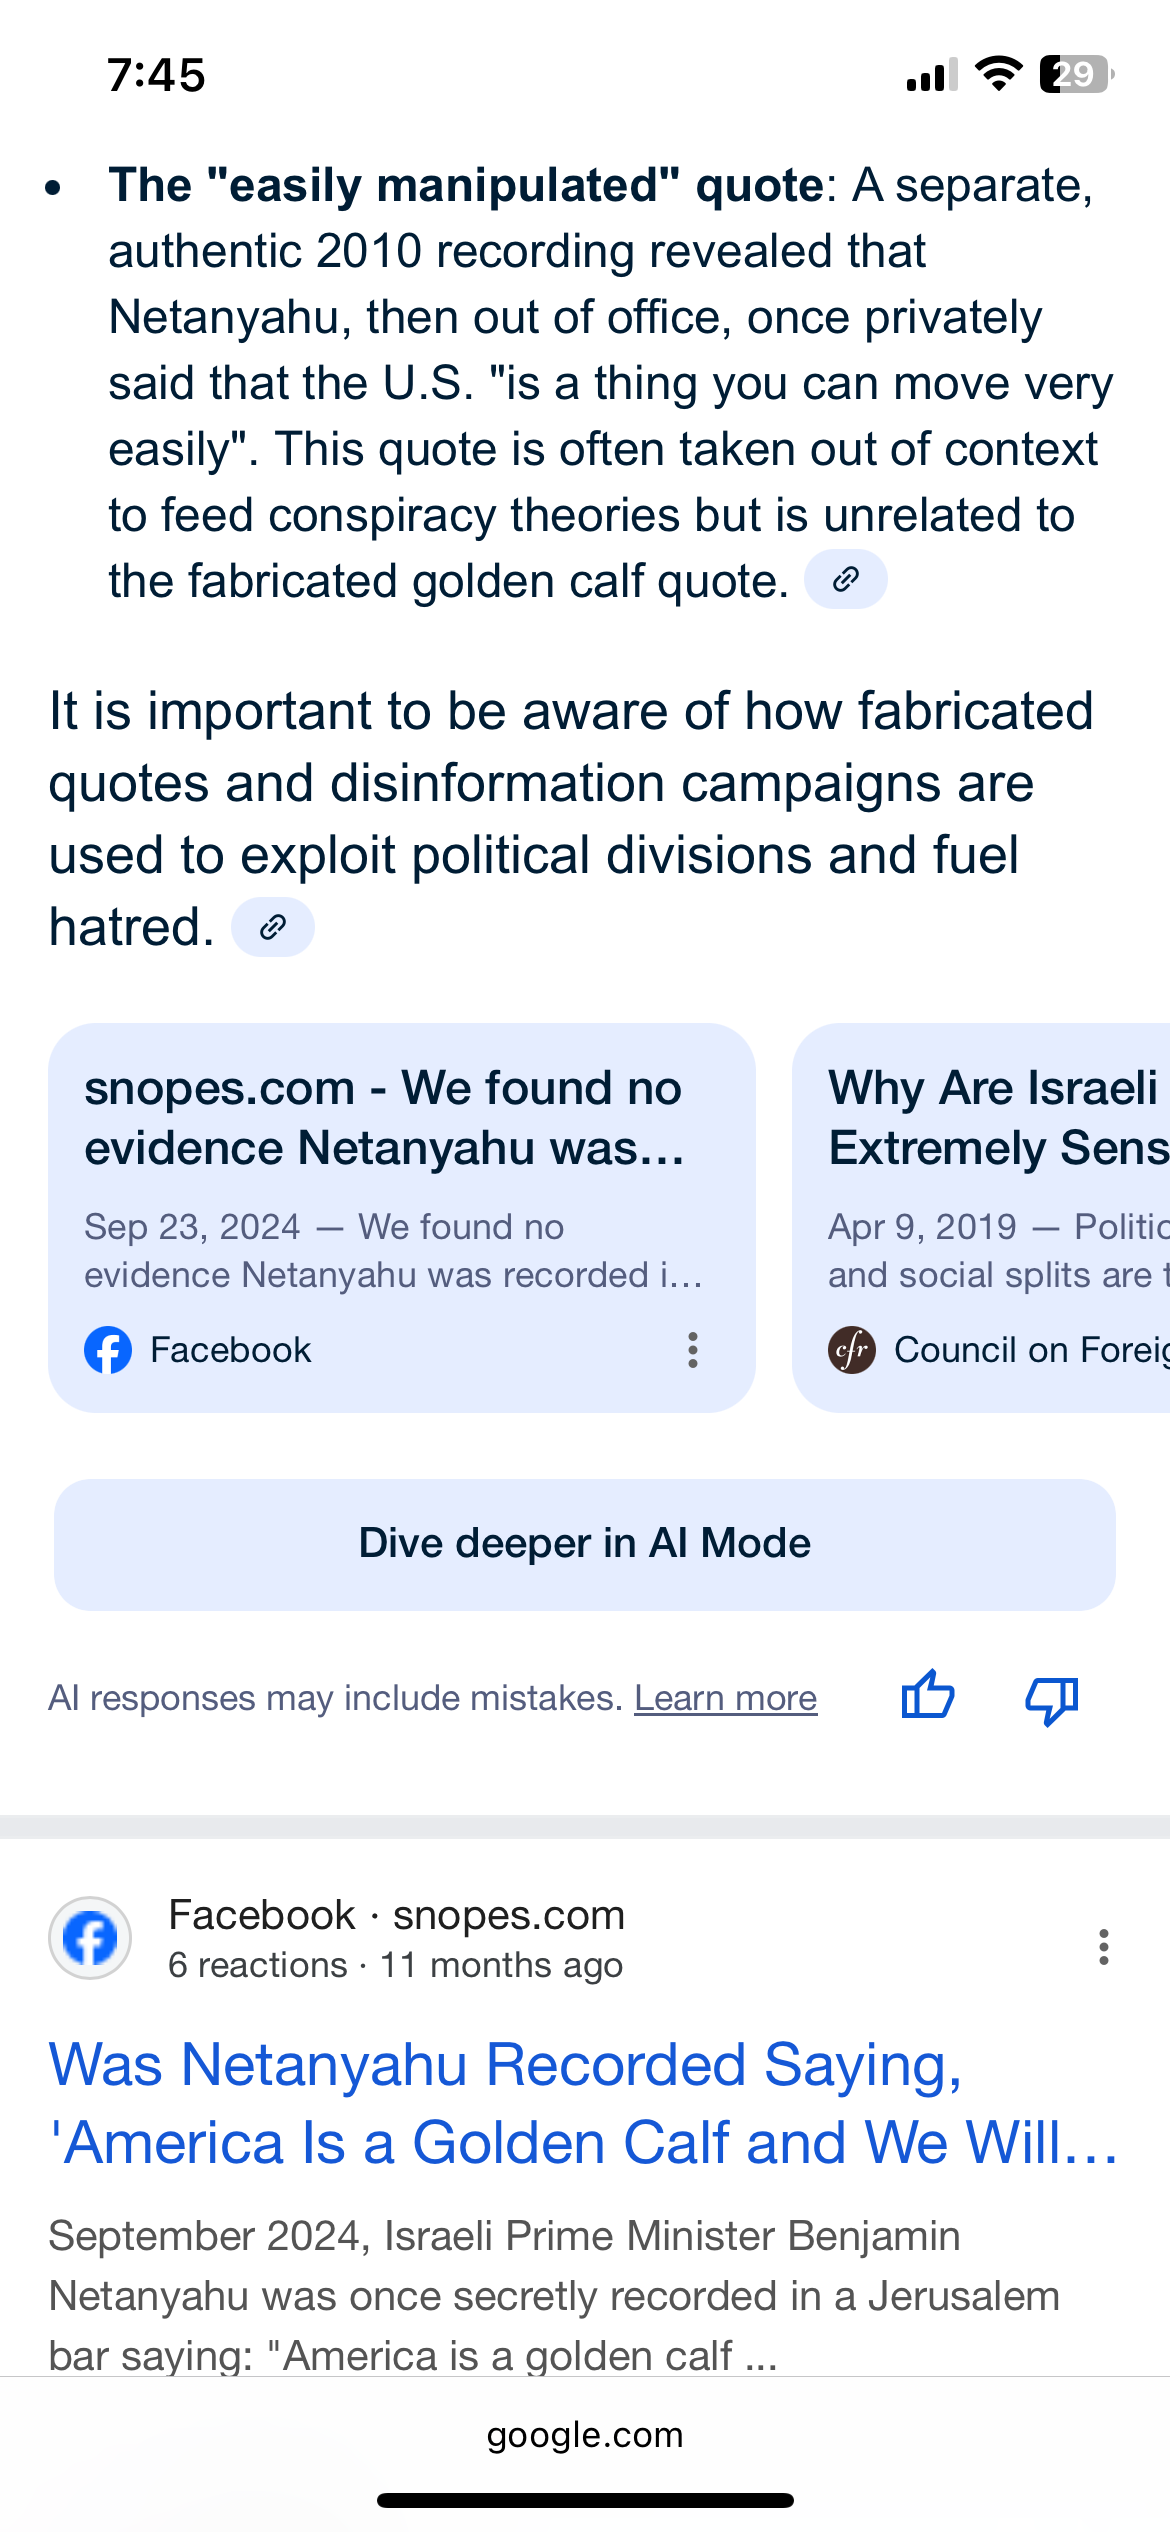Tap "Facebook · snopes.com" result source label
The width and height of the screenshot is (1170, 2532).
396,1915
